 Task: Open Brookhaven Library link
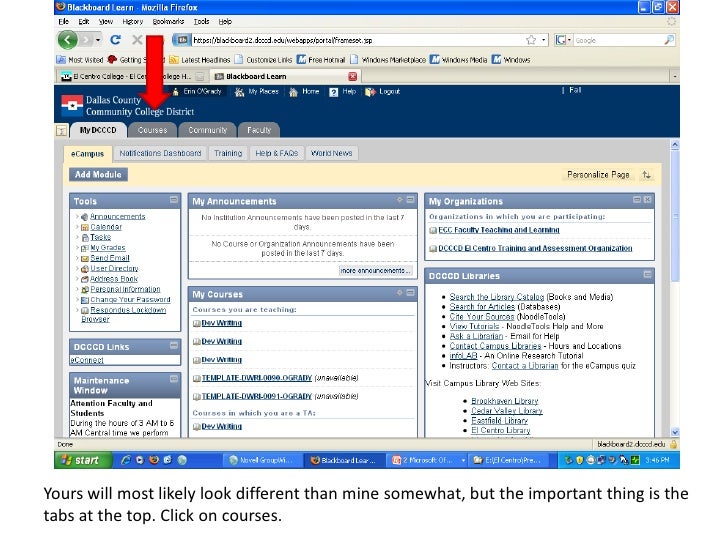(504, 401)
